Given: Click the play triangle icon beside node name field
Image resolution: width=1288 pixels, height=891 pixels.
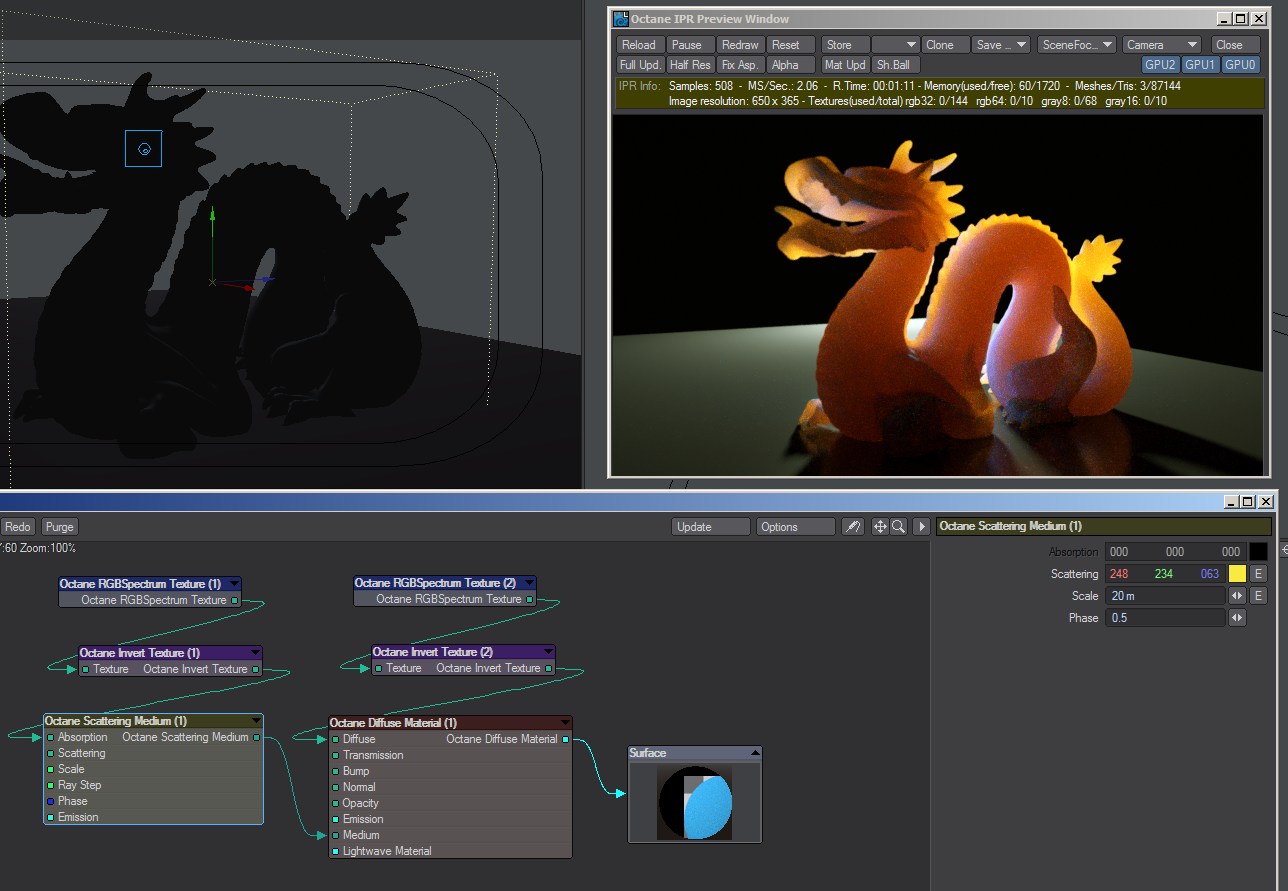Looking at the screenshot, I should [922, 527].
